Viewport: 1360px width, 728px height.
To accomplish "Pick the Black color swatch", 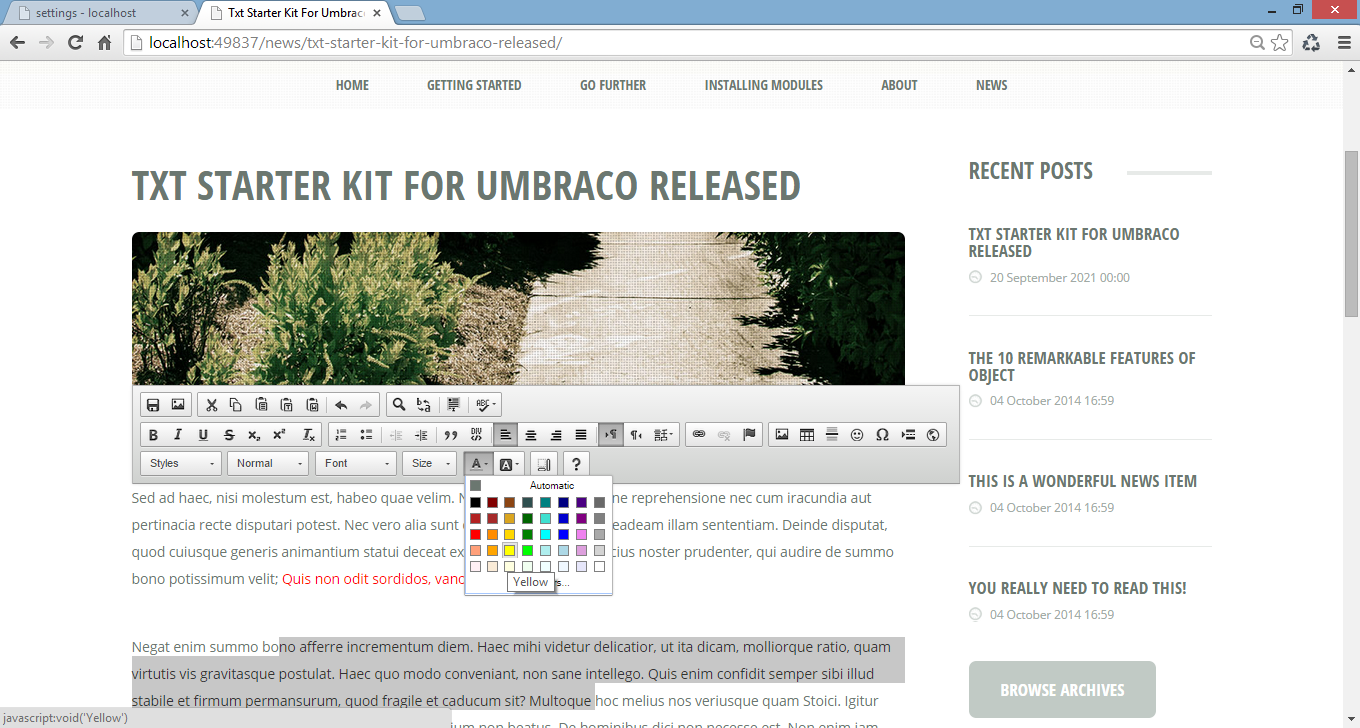I will (x=476, y=502).
